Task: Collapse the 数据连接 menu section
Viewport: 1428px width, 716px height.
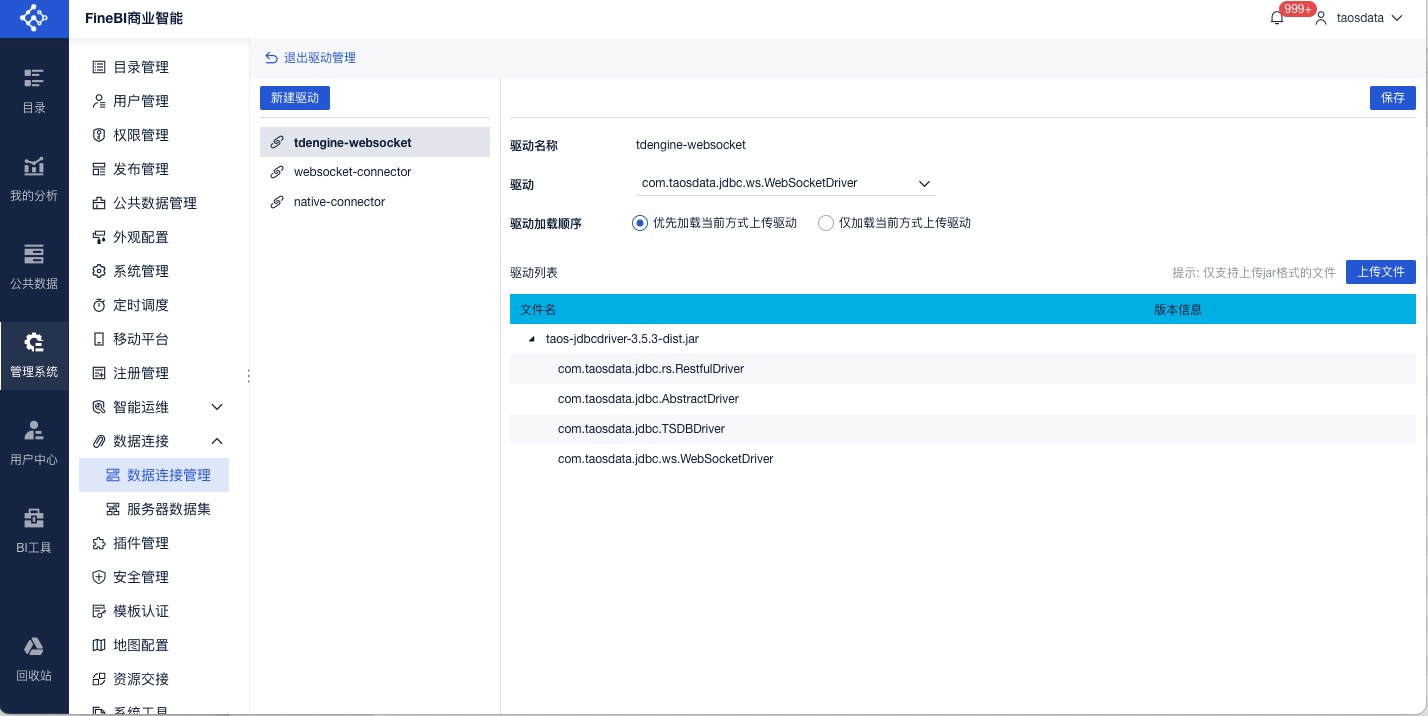Action: click(217, 441)
